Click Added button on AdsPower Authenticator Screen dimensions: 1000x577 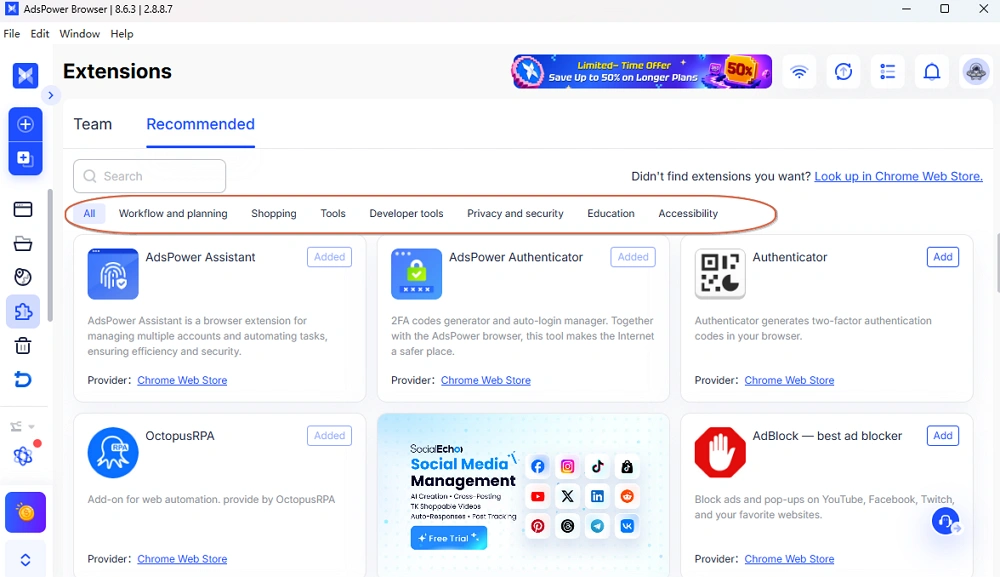coord(633,257)
